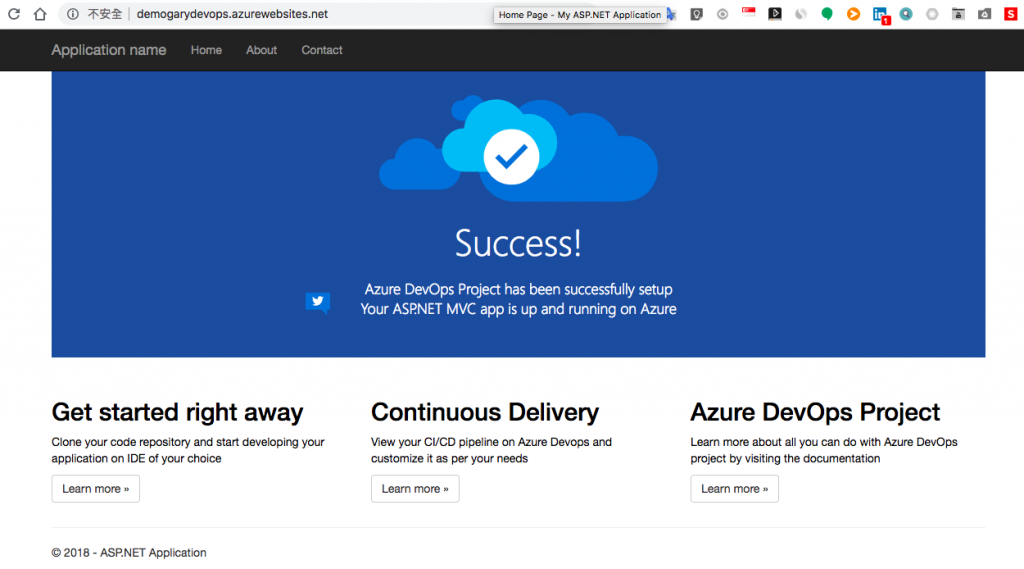This screenshot has width=1024, height=569.
Task: Open the teal magnifier extension icon
Action: pos(906,14)
